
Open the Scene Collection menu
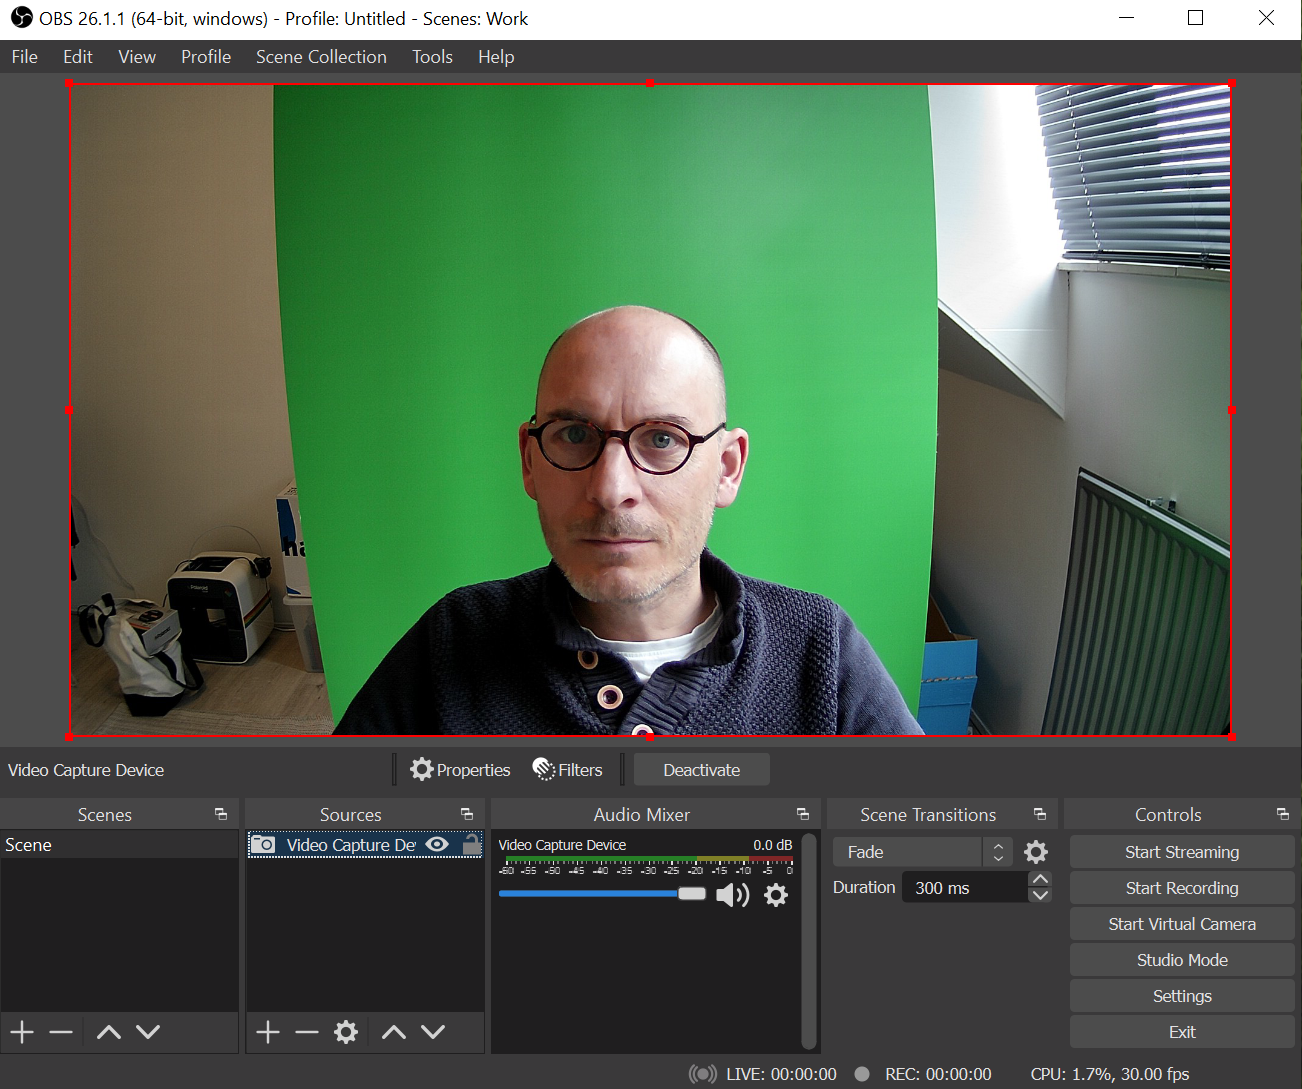point(321,57)
